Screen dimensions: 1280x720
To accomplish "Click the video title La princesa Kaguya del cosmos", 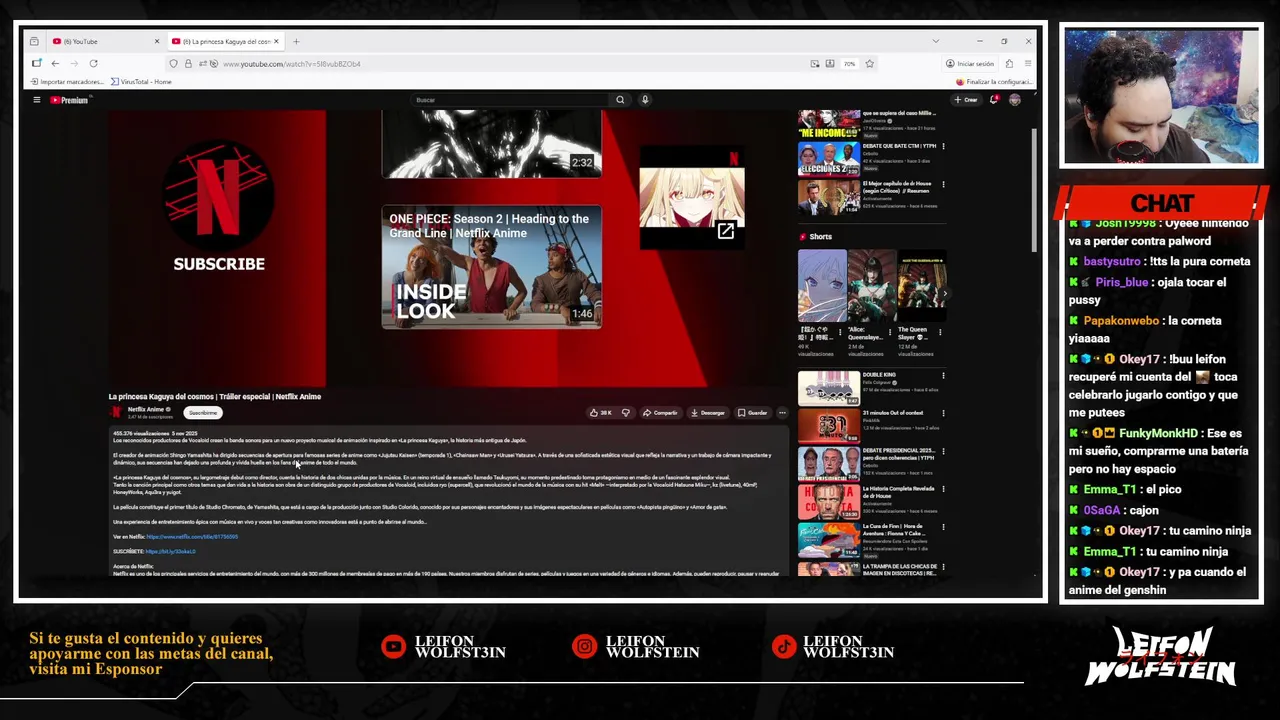I will tap(215, 397).
